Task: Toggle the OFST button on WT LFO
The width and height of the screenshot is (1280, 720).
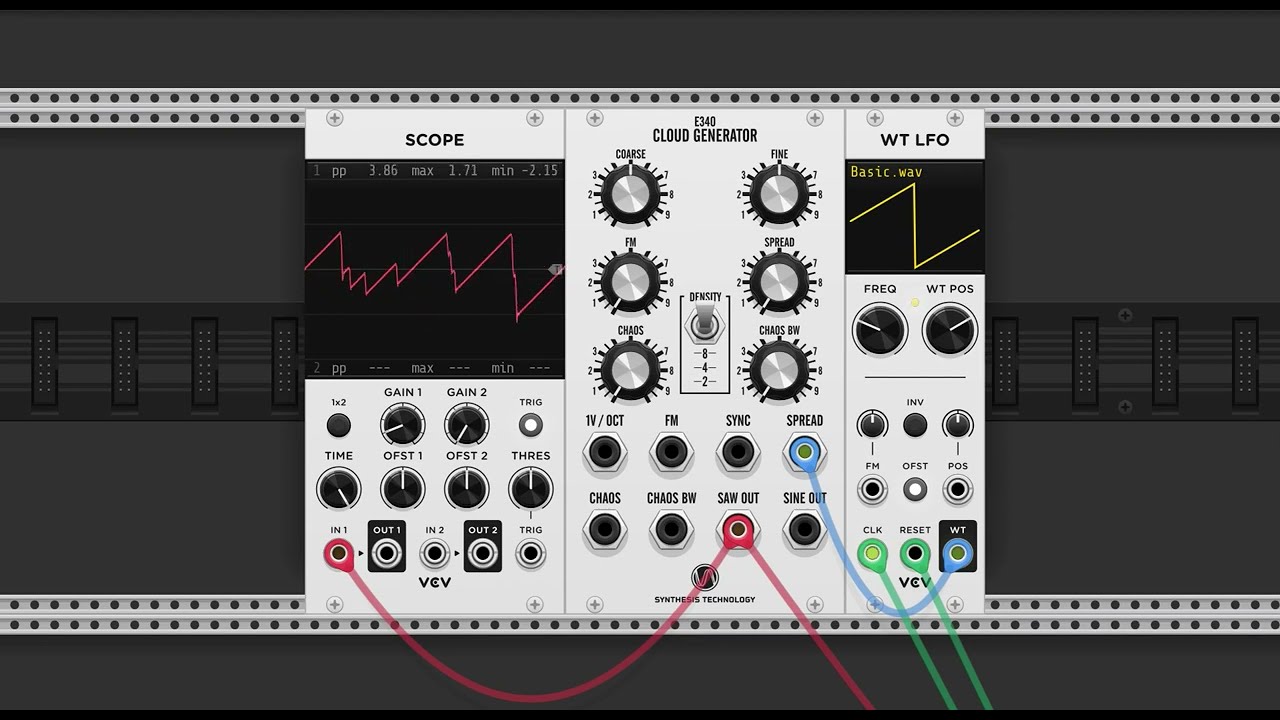Action: pos(915,490)
